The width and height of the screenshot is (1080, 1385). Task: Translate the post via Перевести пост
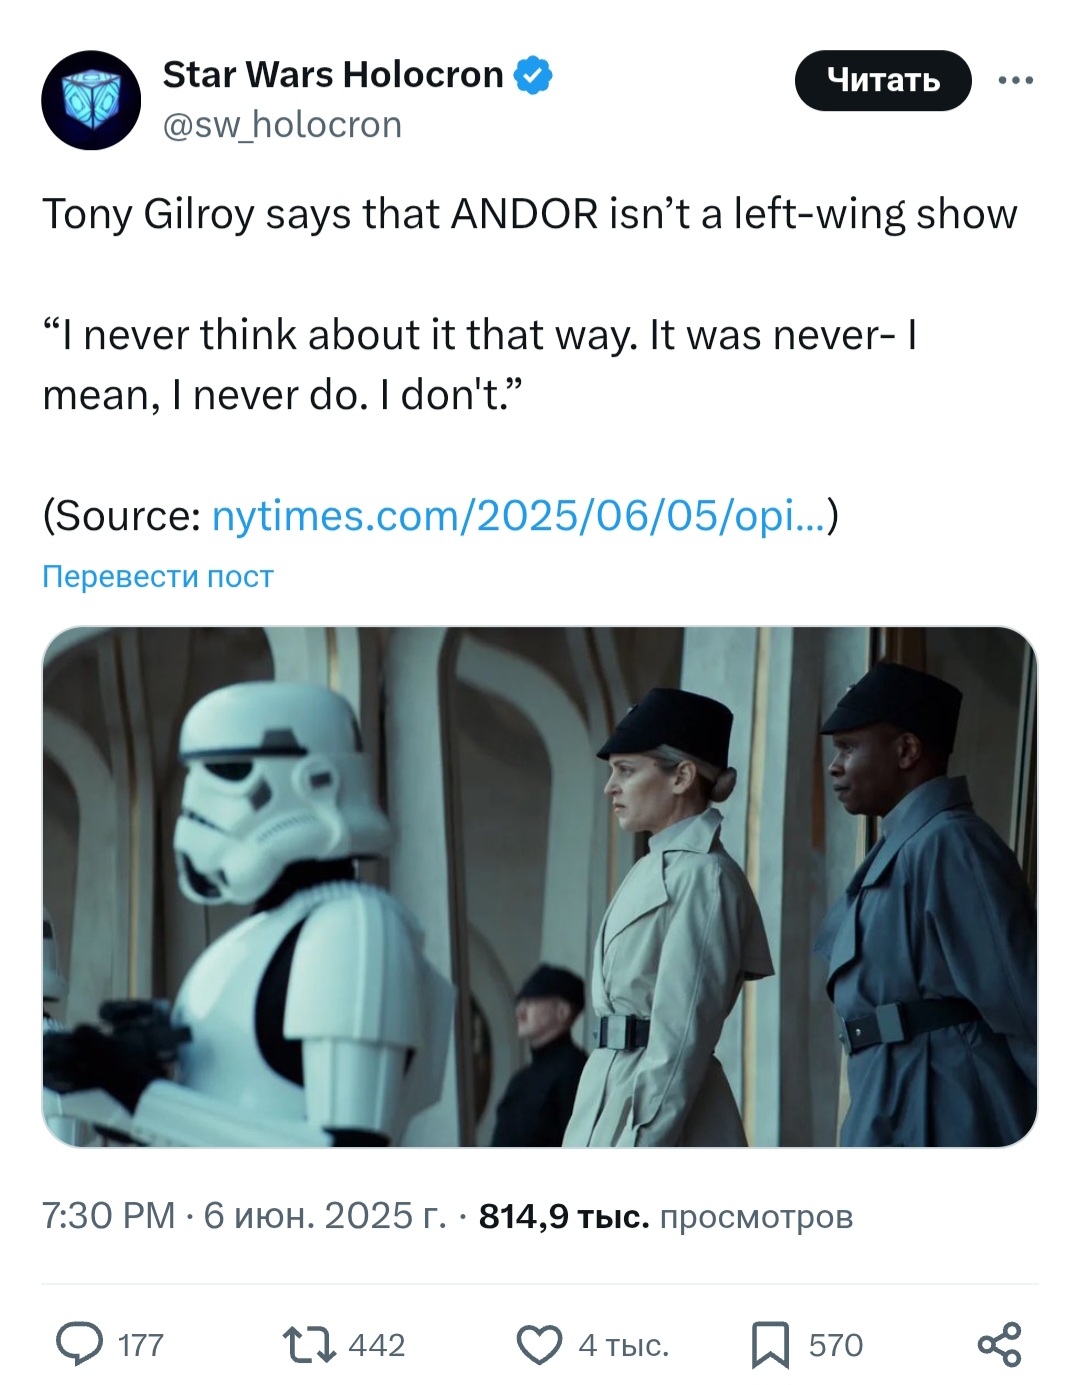[157, 576]
